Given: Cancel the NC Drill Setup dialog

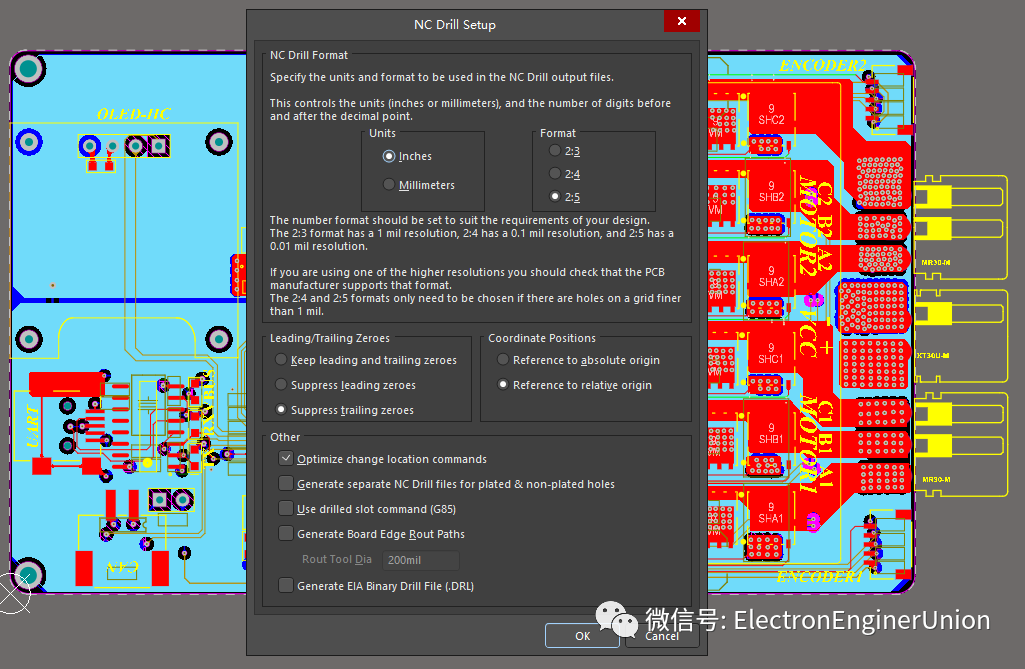Looking at the screenshot, I should click(662, 635).
